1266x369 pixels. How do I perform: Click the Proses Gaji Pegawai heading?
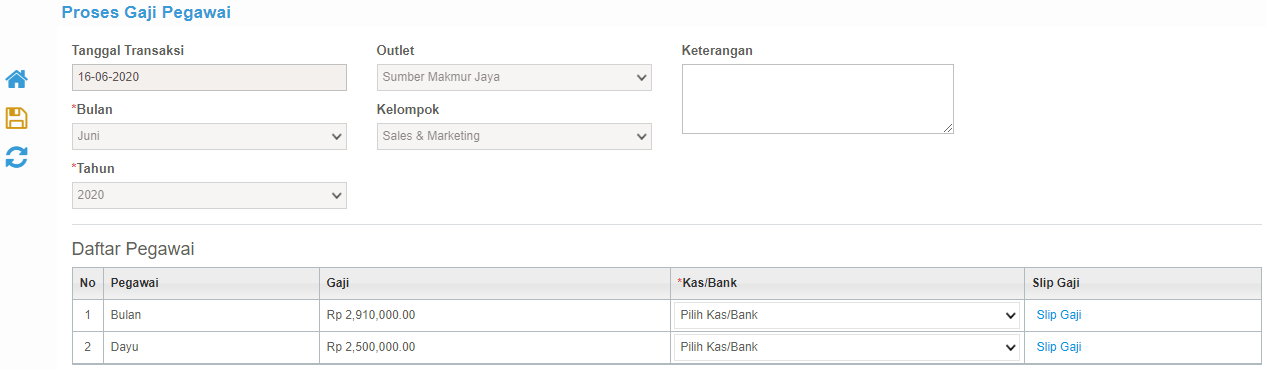(146, 14)
